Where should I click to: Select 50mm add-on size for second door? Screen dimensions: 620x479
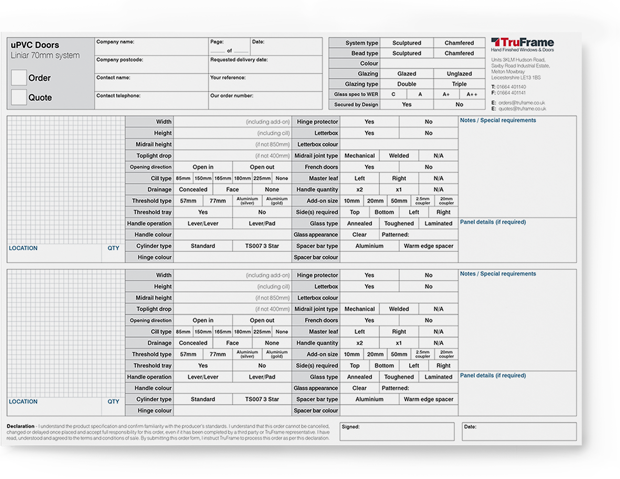coord(399,354)
